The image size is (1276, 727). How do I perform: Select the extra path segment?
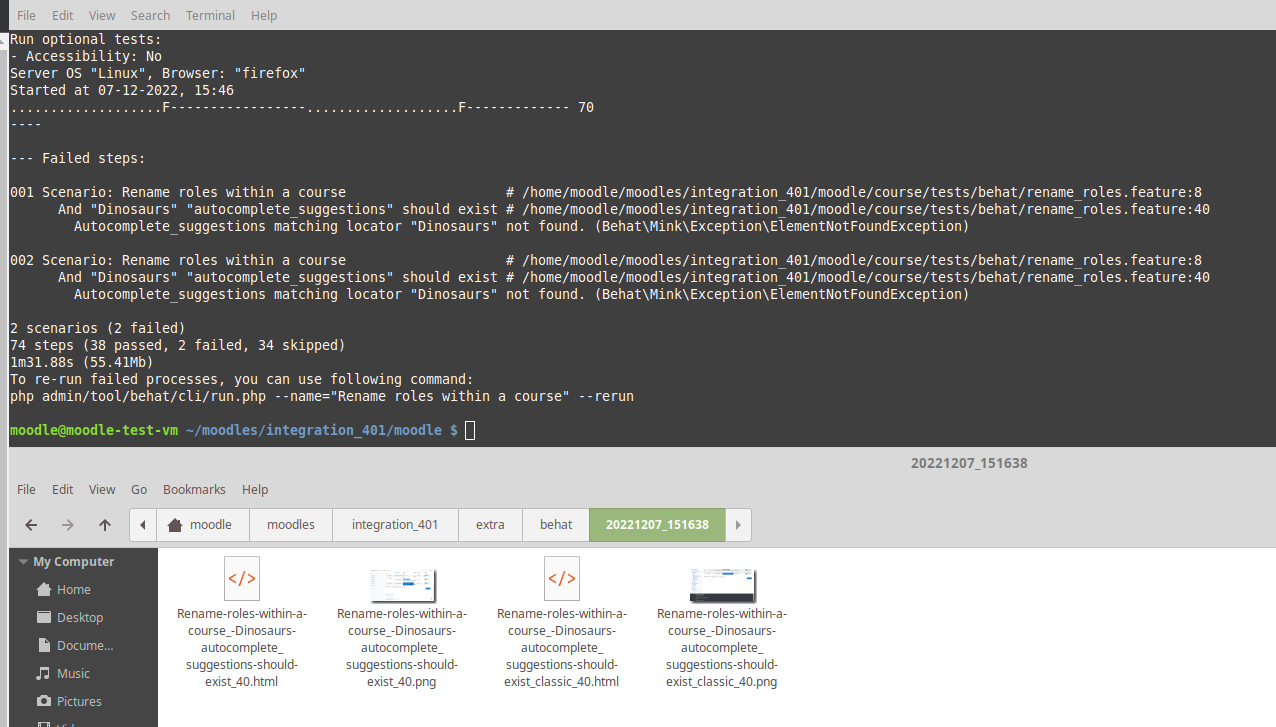pos(490,525)
